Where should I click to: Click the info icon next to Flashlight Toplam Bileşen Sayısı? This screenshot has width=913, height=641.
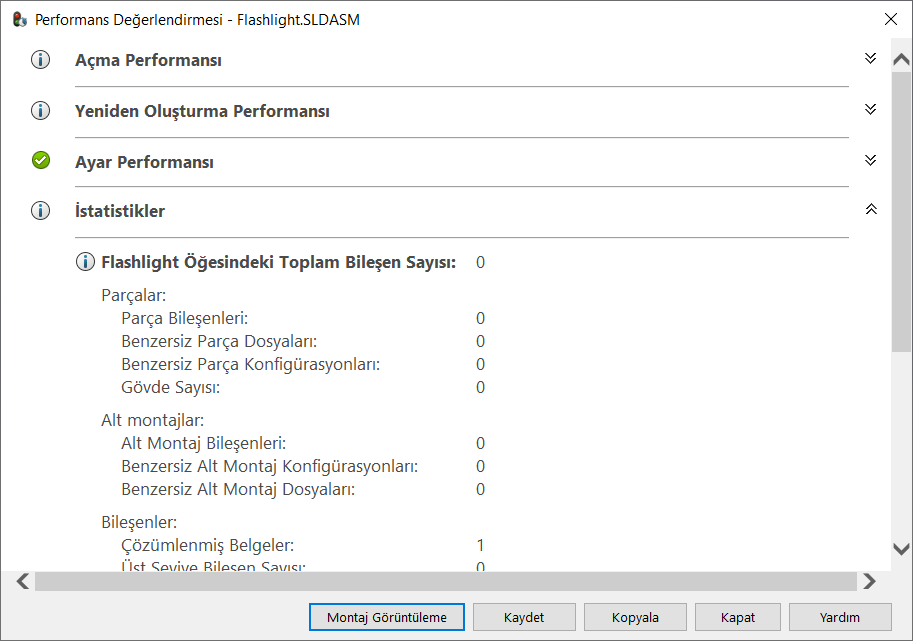pos(86,263)
